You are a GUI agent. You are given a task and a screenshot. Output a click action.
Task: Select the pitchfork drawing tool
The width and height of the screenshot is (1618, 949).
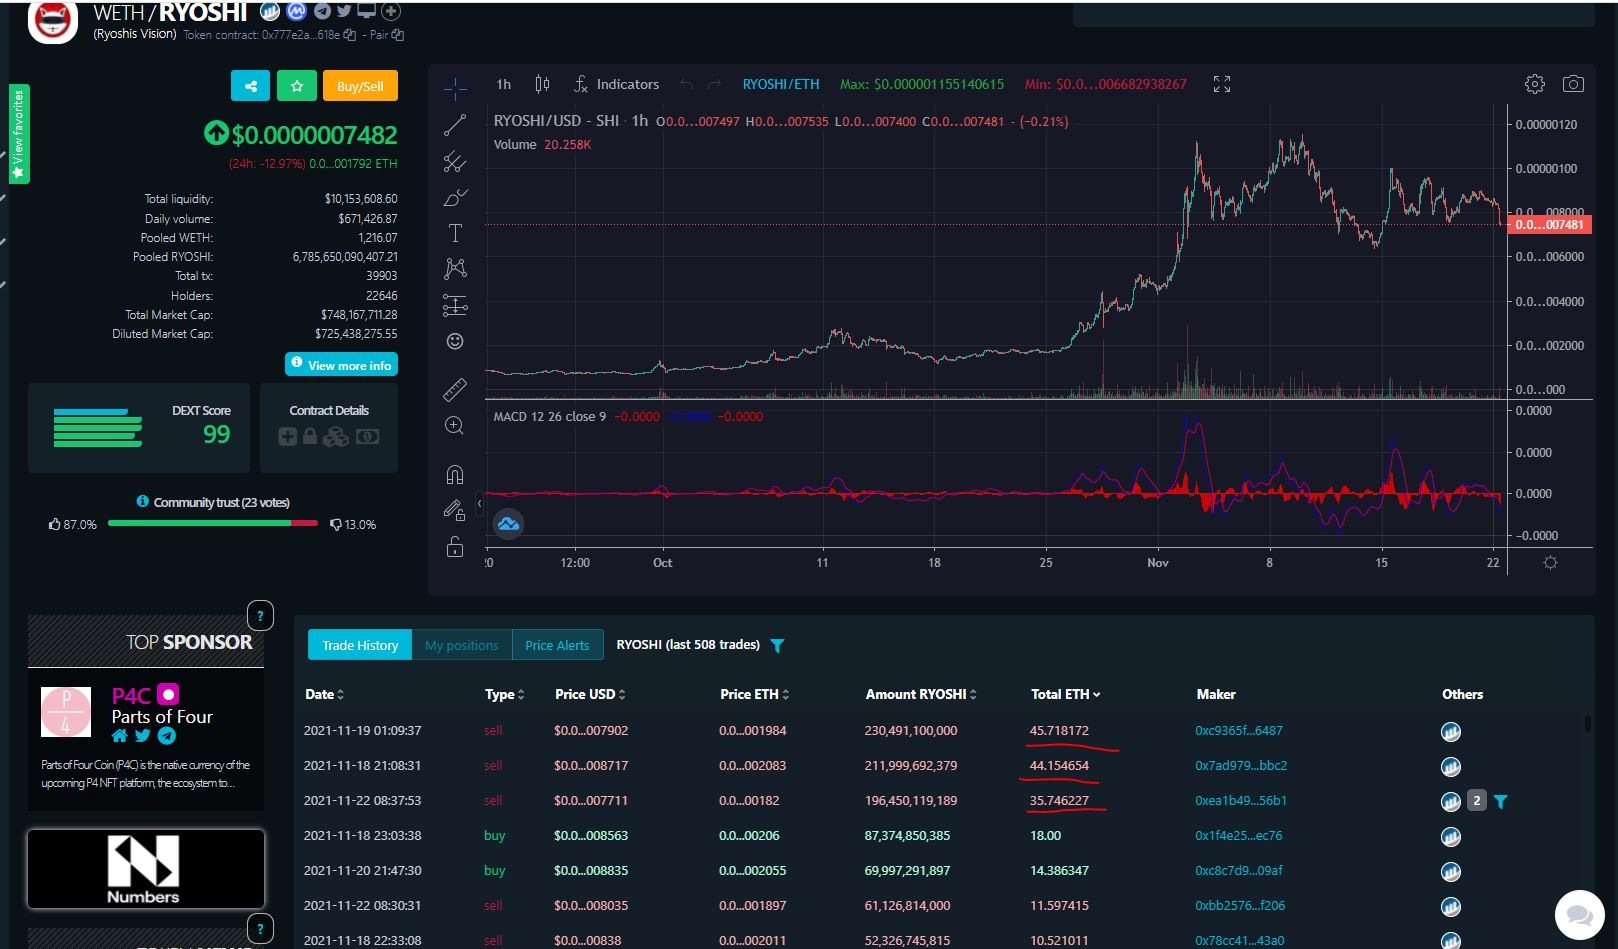tap(455, 161)
